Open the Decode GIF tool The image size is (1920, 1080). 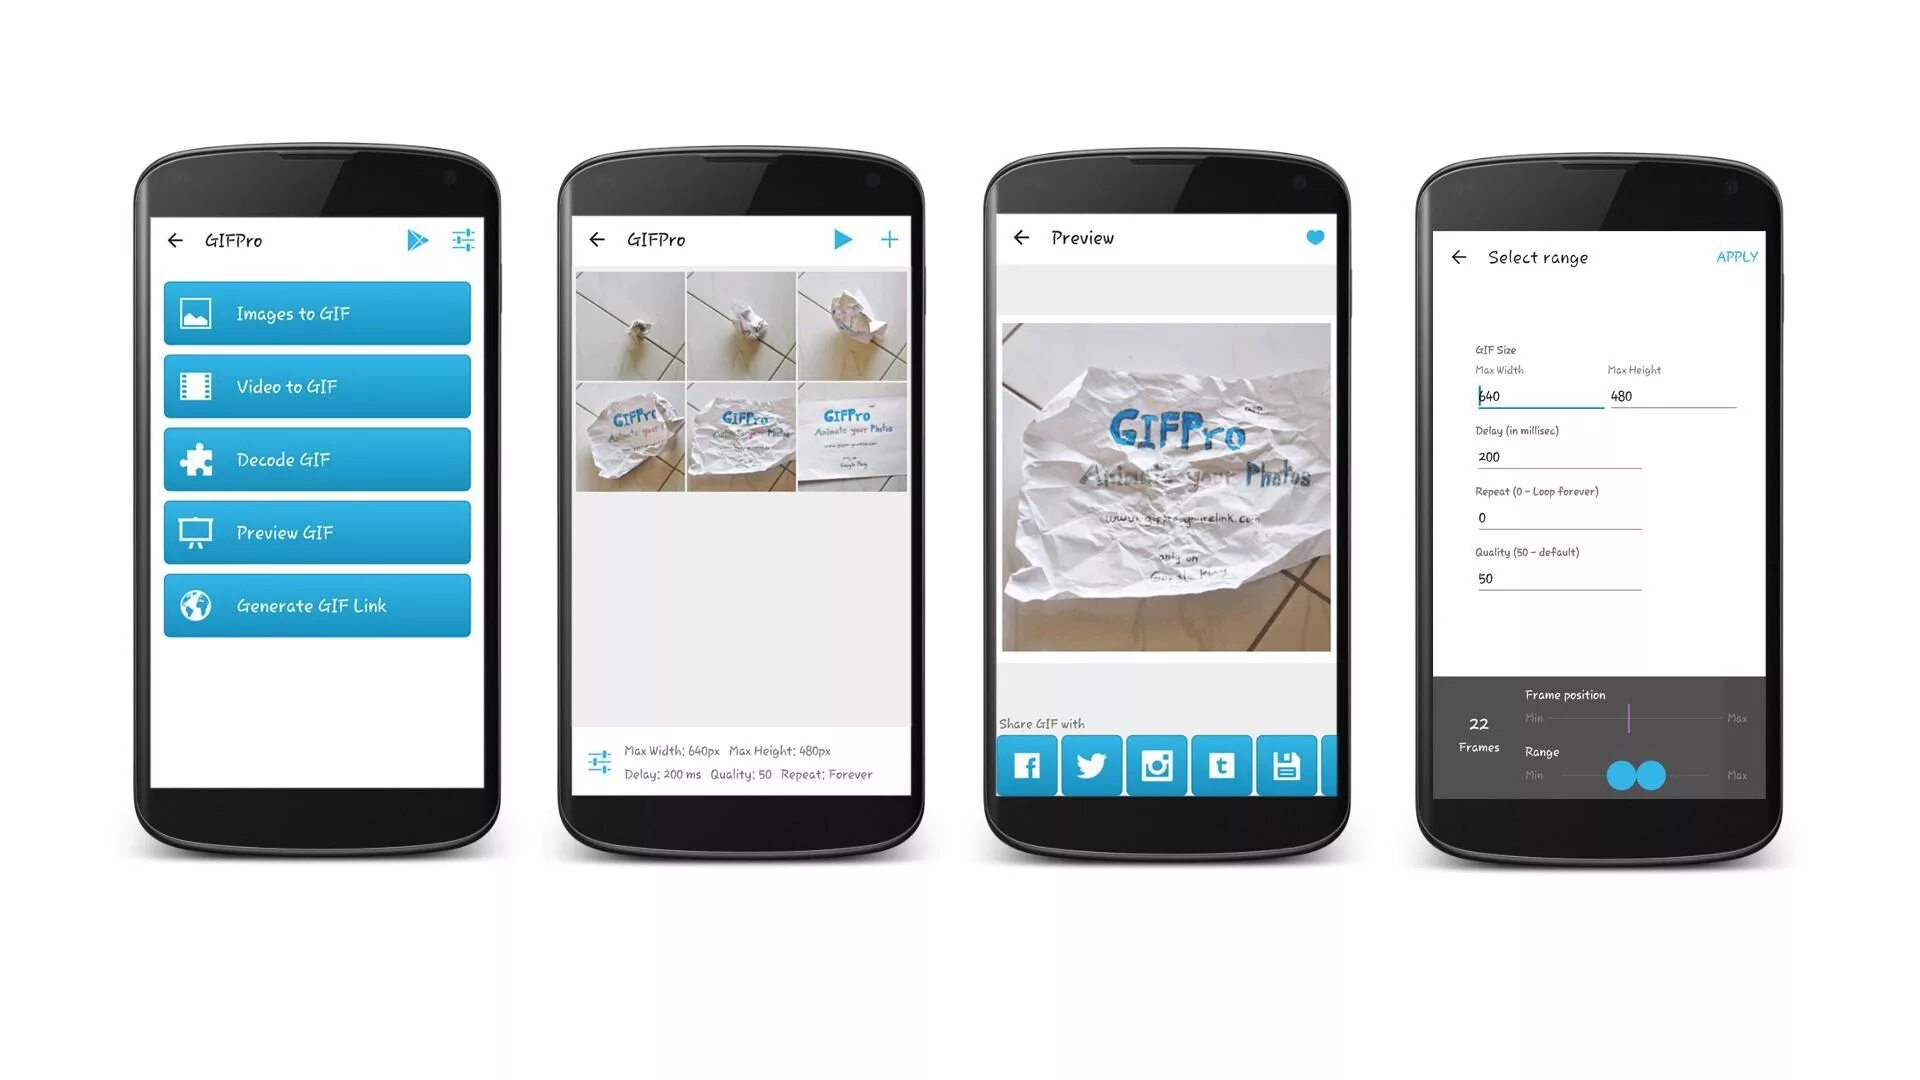(x=320, y=459)
